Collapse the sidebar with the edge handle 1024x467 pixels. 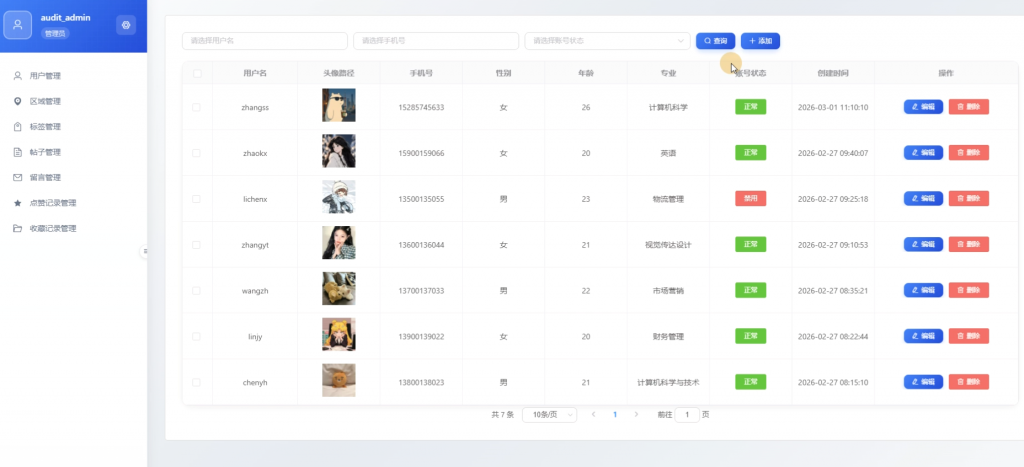[x=144, y=251]
